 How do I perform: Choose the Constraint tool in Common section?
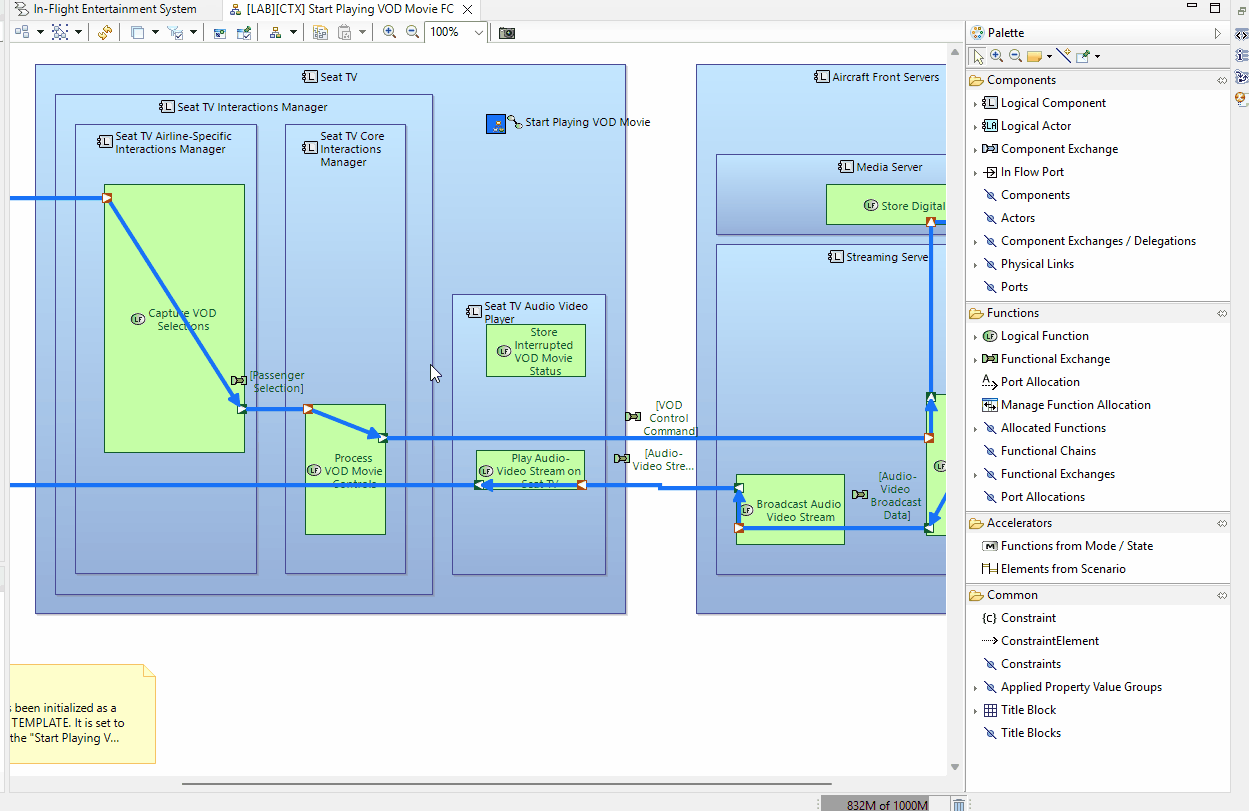click(1028, 618)
